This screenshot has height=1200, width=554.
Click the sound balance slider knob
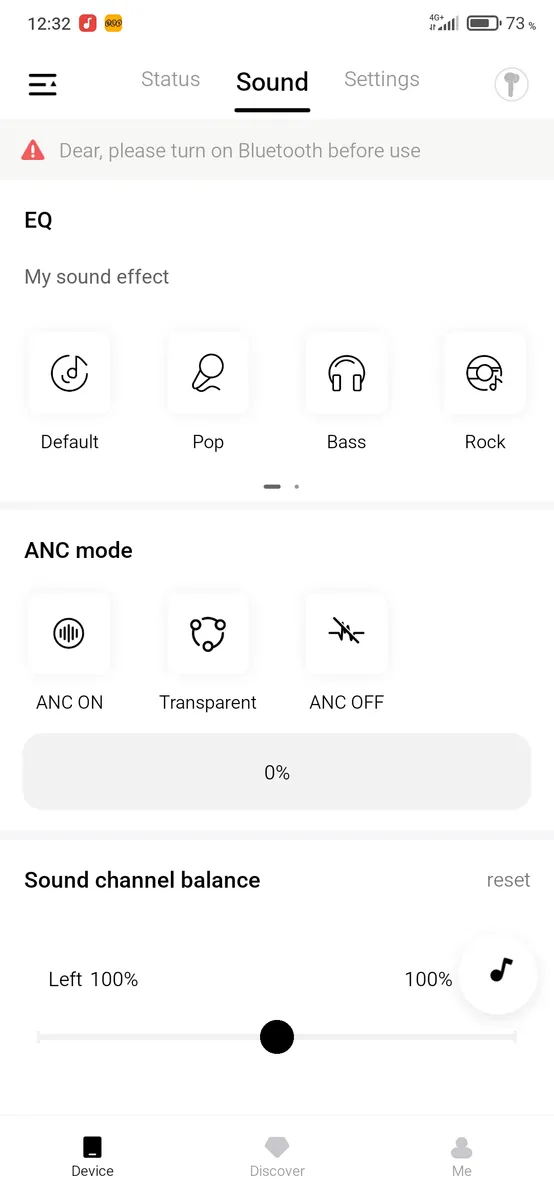point(277,1037)
